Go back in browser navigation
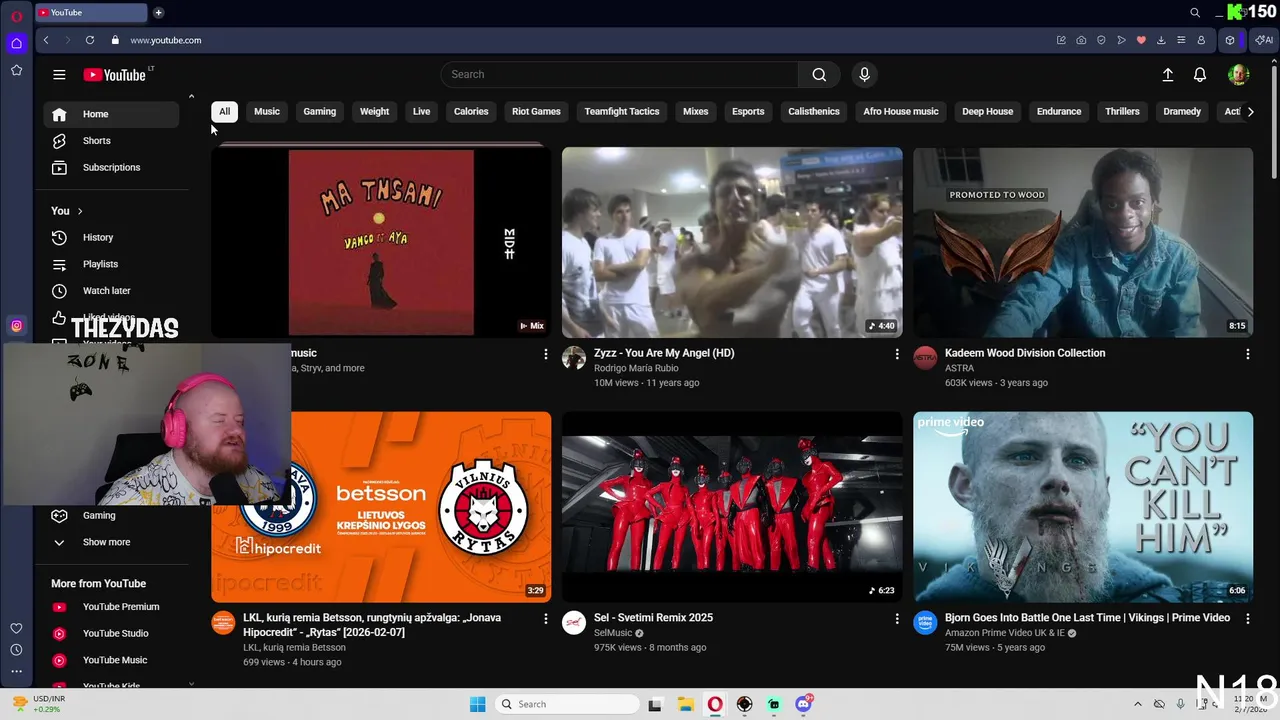Image resolution: width=1280 pixels, height=720 pixels. click(x=46, y=40)
